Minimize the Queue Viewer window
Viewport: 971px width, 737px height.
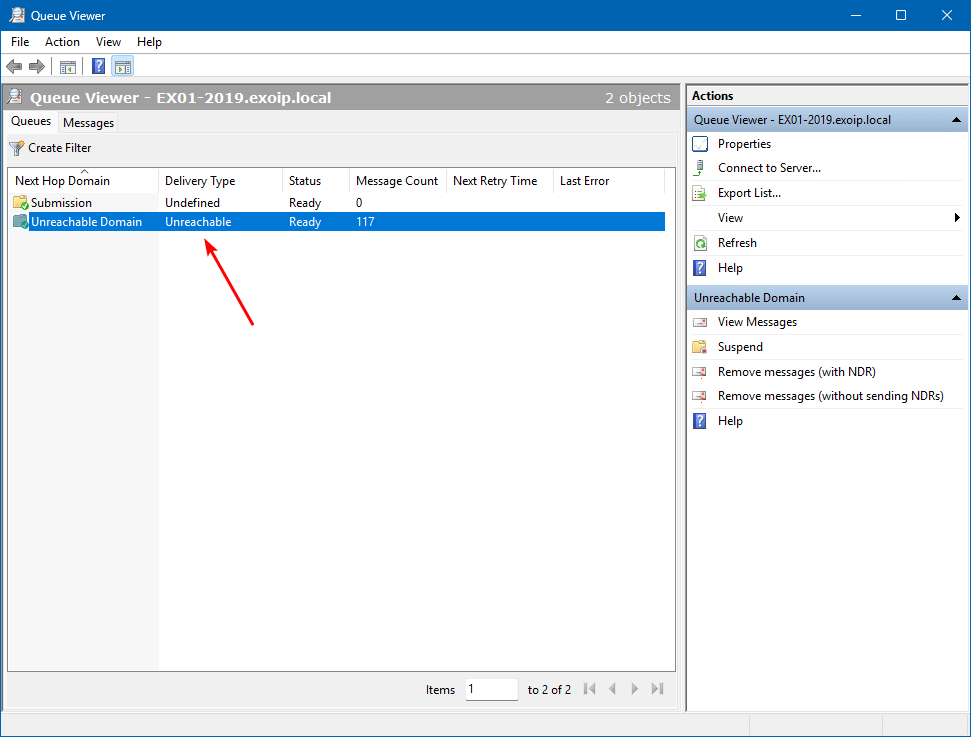click(x=856, y=15)
